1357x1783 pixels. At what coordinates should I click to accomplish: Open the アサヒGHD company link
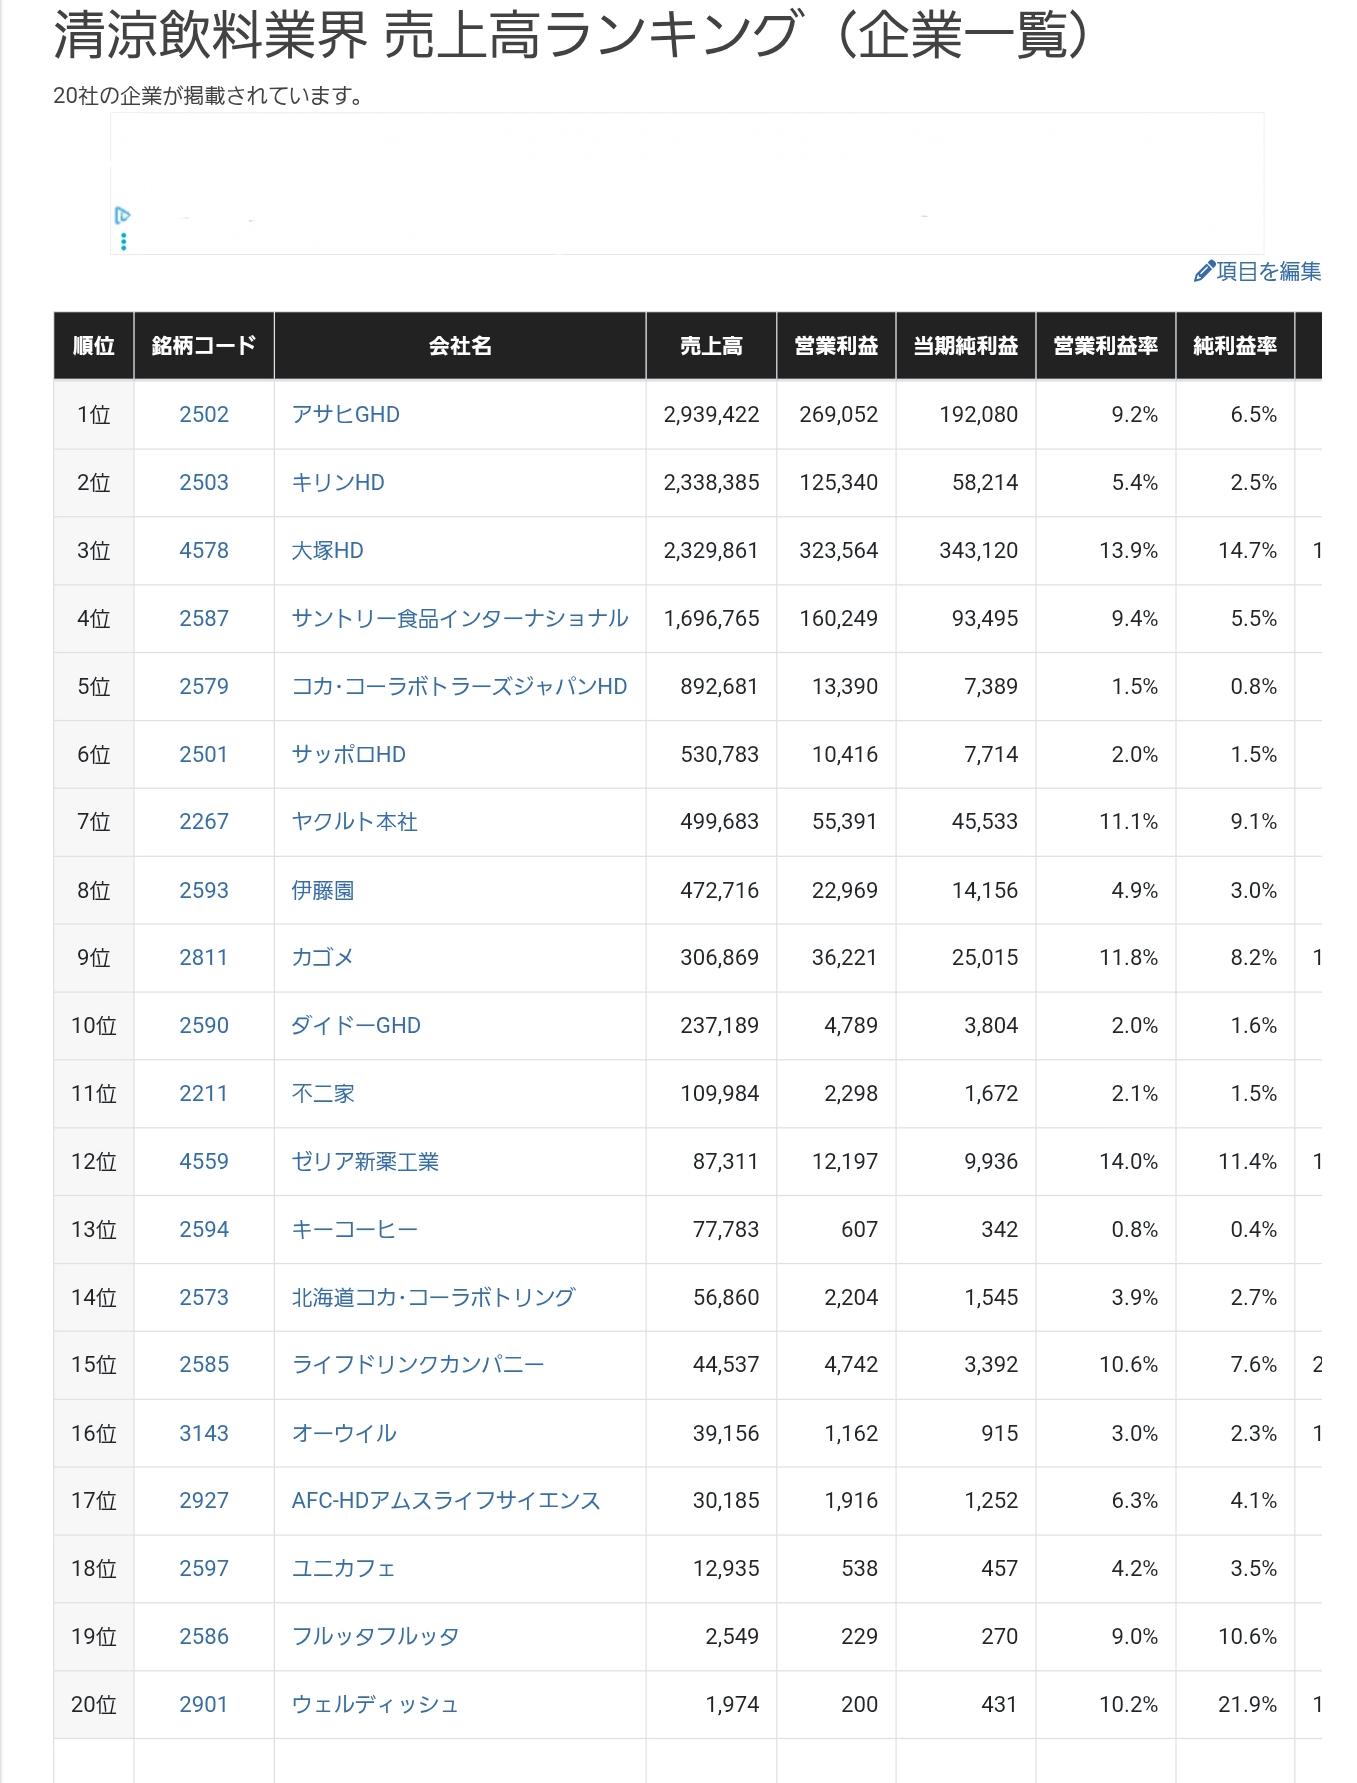[x=345, y=414]
